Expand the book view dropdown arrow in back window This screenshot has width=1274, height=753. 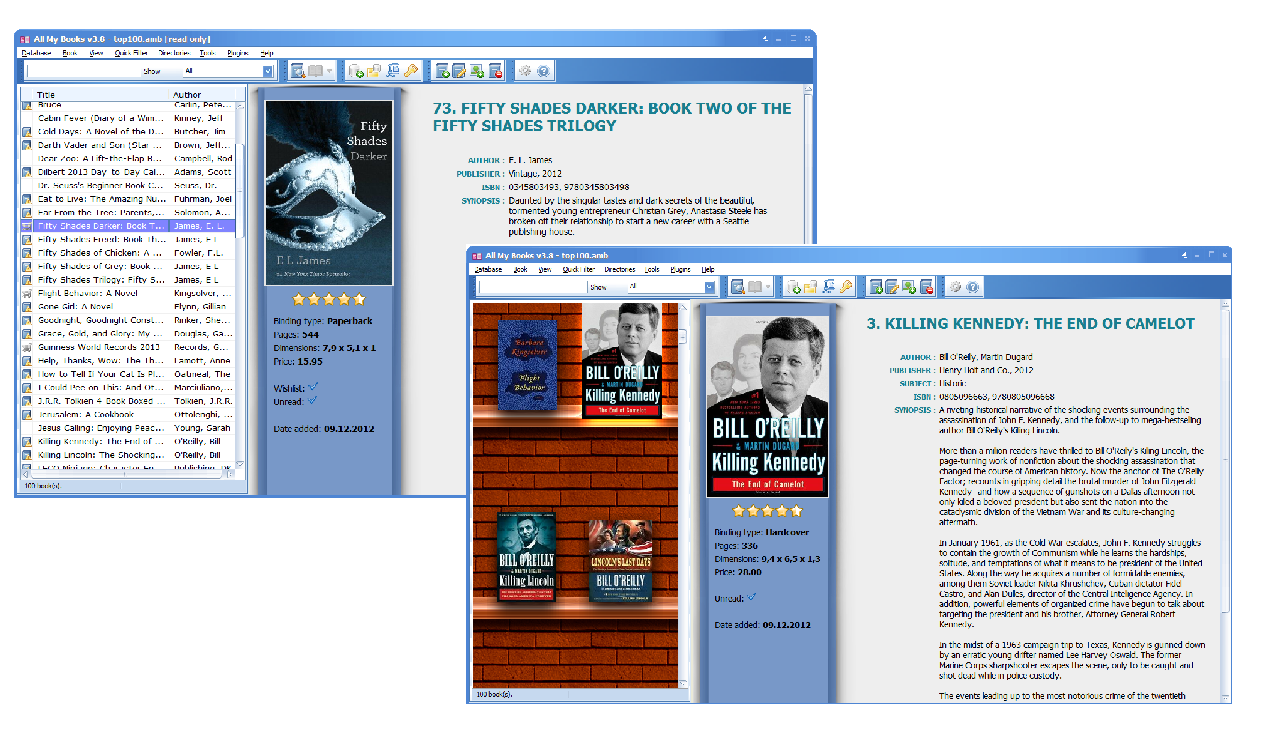pos(330,71)
